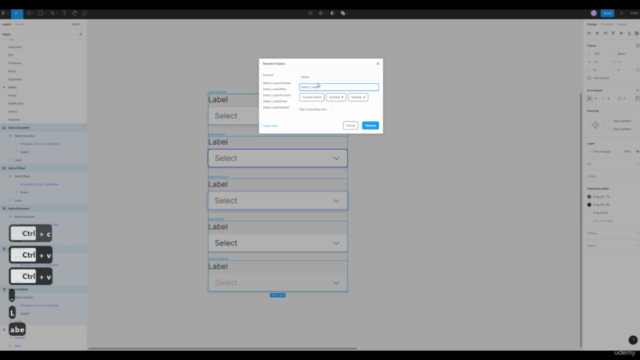Click the Match field containing Select
Viewport: 640px width, 360px height.
click(339, 77)
